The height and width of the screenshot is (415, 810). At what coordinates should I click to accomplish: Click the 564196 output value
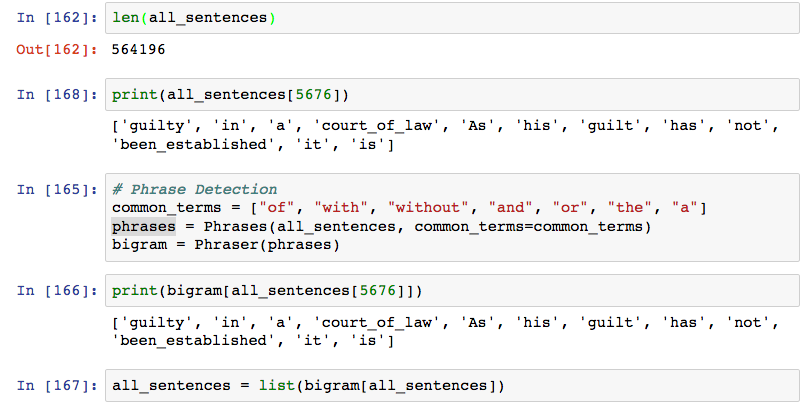tap(138, 50)
